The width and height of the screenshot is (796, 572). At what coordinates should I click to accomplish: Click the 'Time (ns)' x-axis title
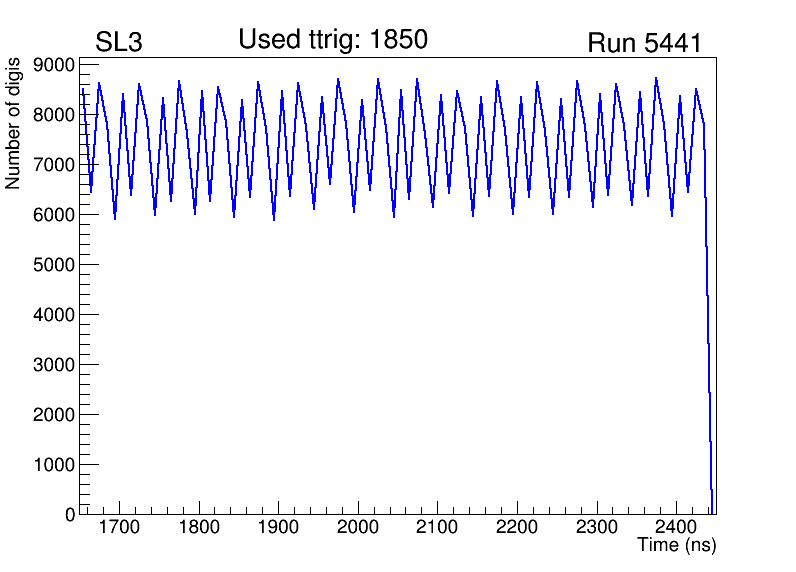pyautogui.click(x=677, y=546)
